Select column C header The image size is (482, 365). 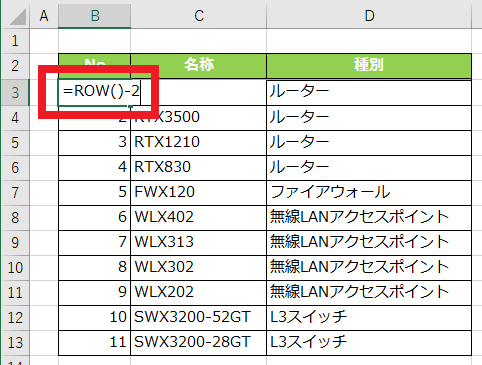[x=199, y=16]
